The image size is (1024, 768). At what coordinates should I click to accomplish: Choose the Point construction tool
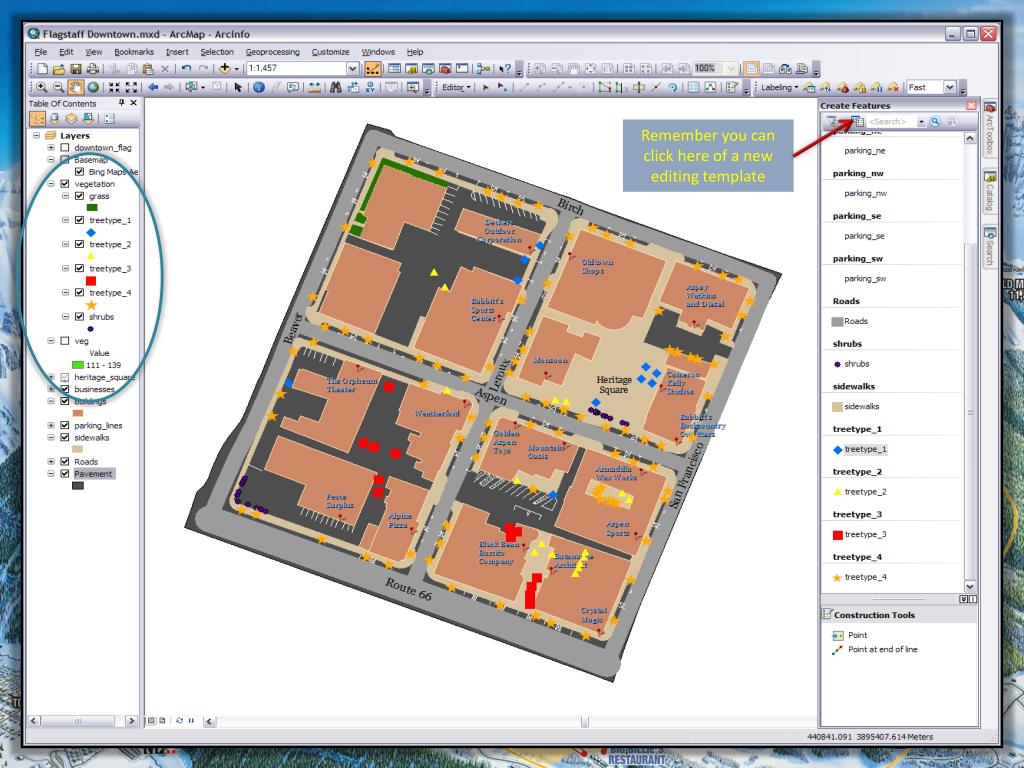pos(857,635)
